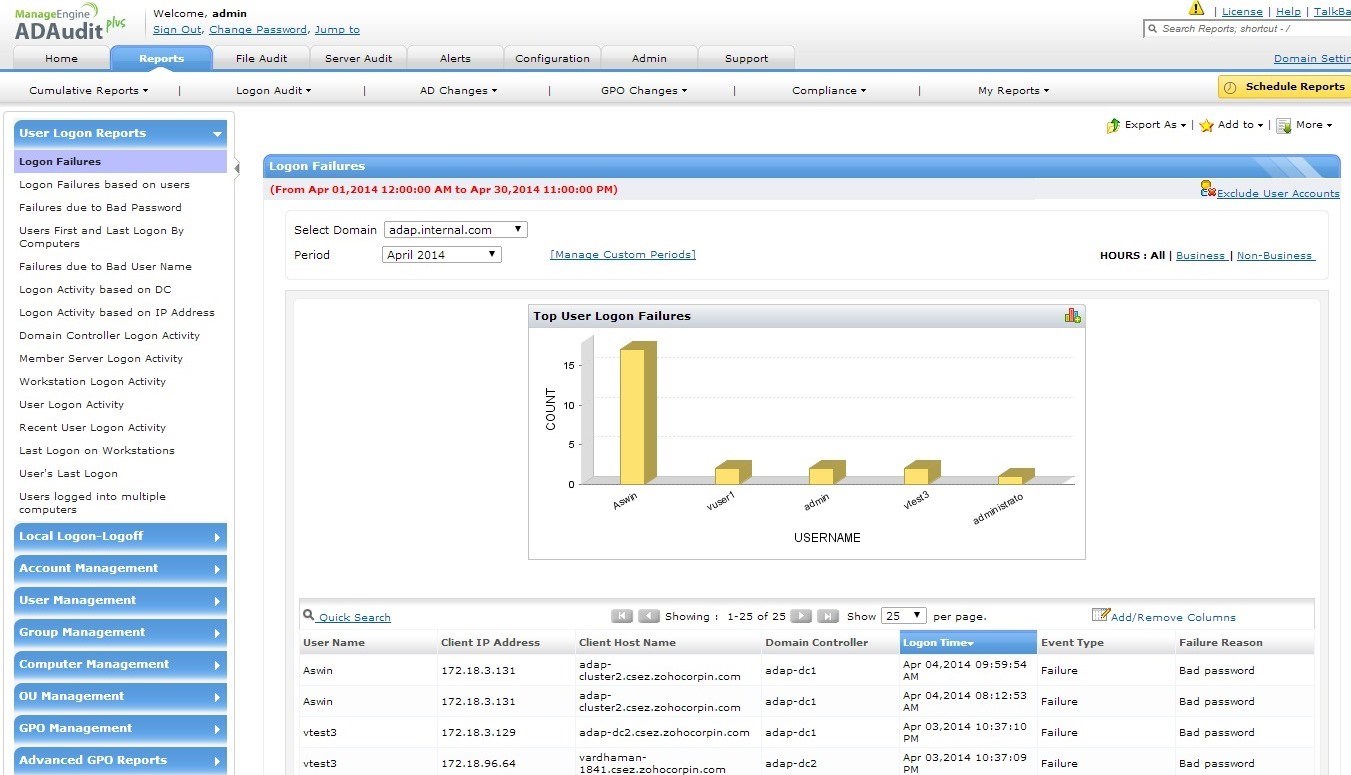Click the chart type icon in graph header
1351x775 pixels.
click(1072, 316)
